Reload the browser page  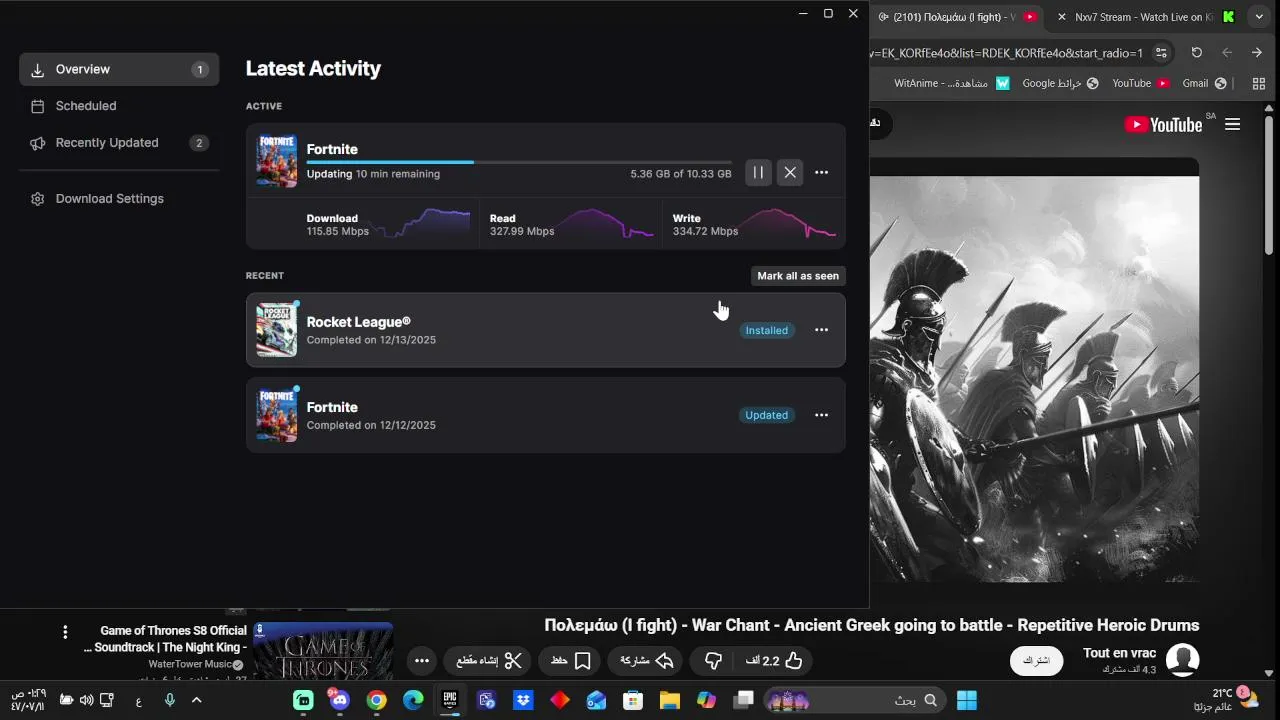point(1197,53)
